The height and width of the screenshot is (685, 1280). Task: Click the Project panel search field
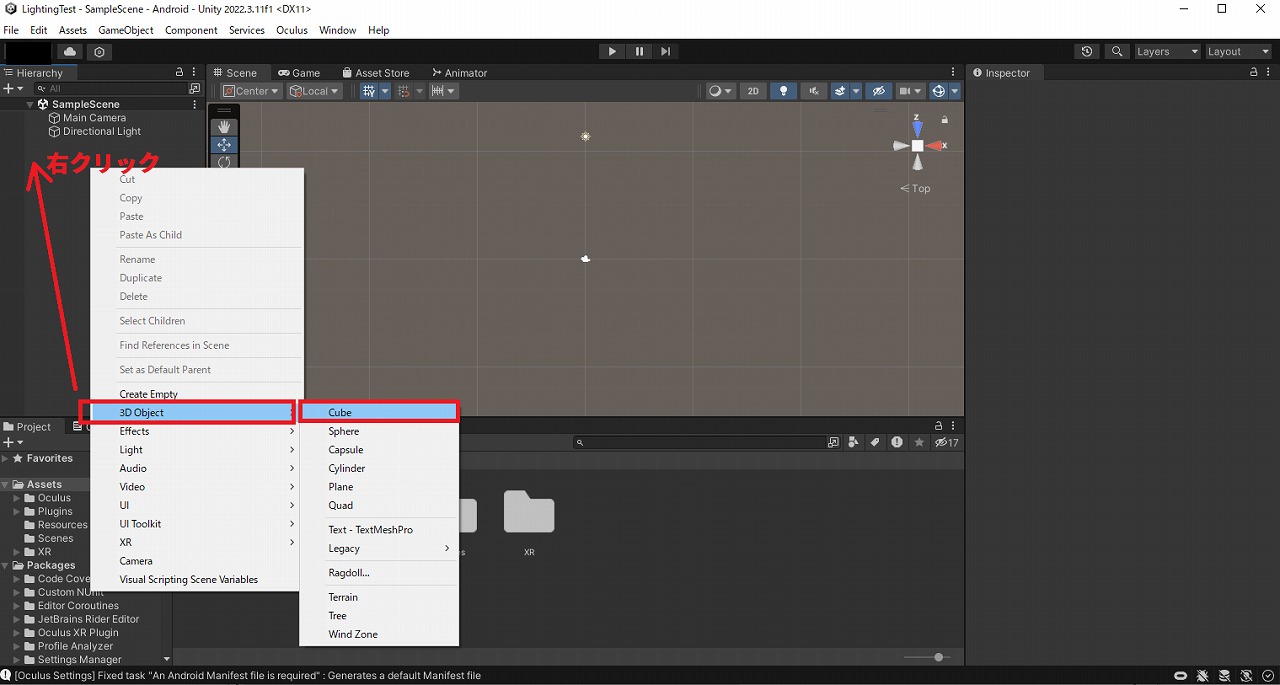pyautogui.click(x=700, y=442)
